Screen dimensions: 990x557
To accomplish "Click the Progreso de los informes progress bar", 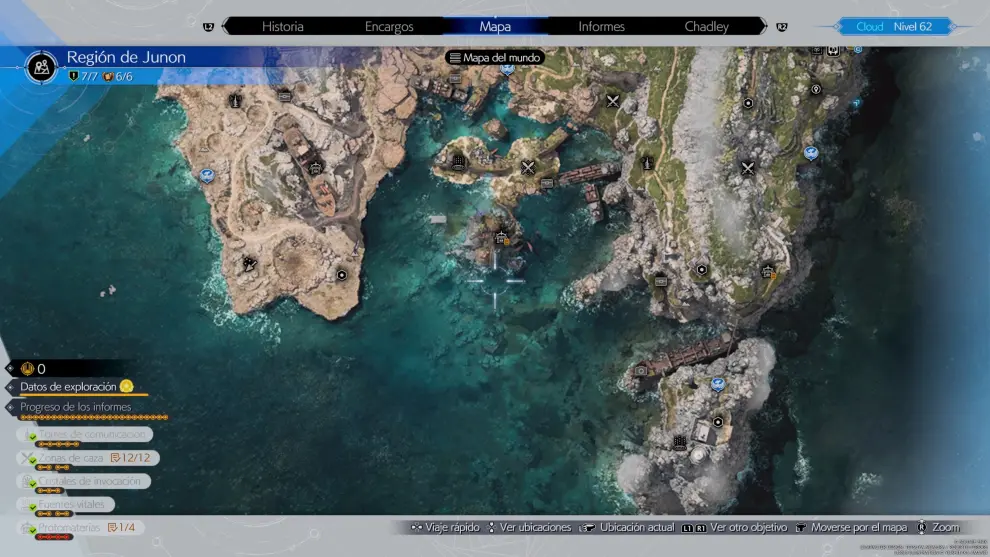I will point(95,418).
